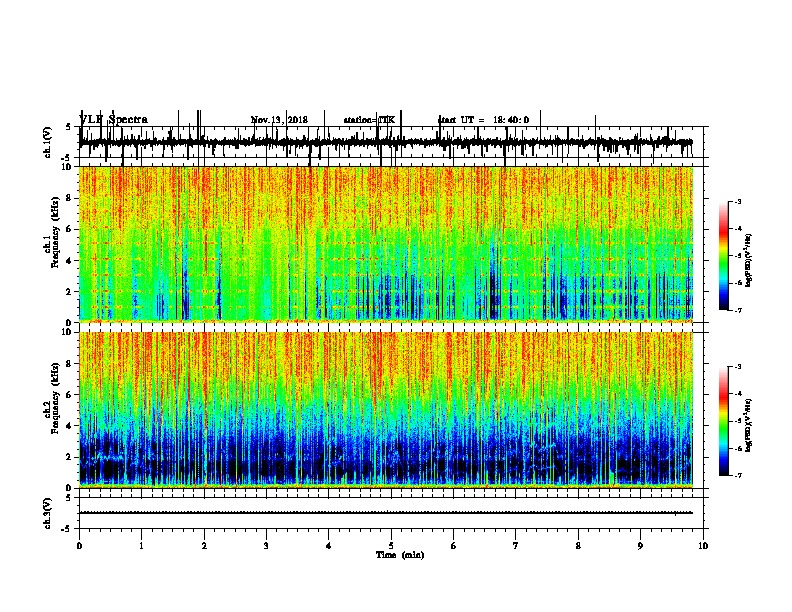
Task: Click the ch.1 "Frequency (kHz)" axis label
Action: [x=56, y=232]
